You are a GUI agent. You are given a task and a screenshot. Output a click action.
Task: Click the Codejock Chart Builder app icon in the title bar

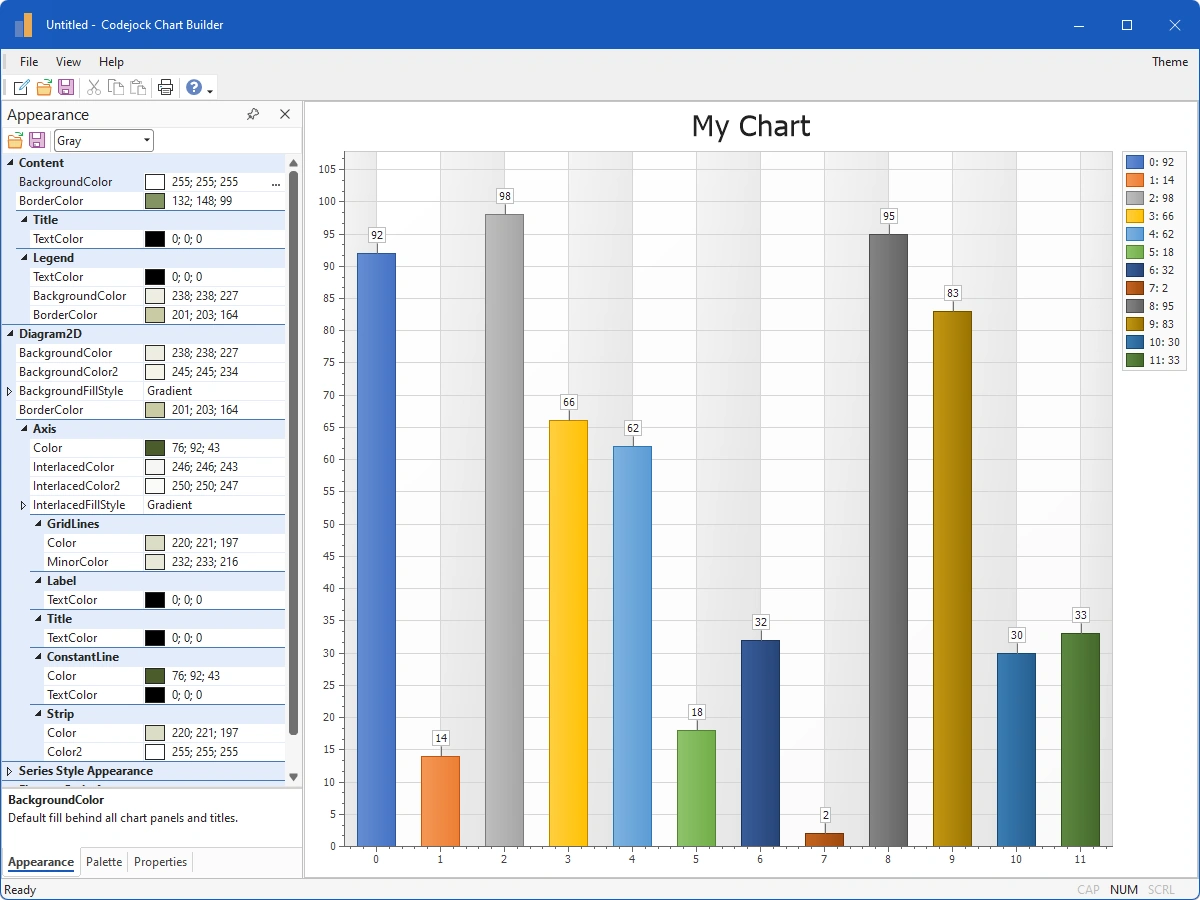(x=24, y=25)
